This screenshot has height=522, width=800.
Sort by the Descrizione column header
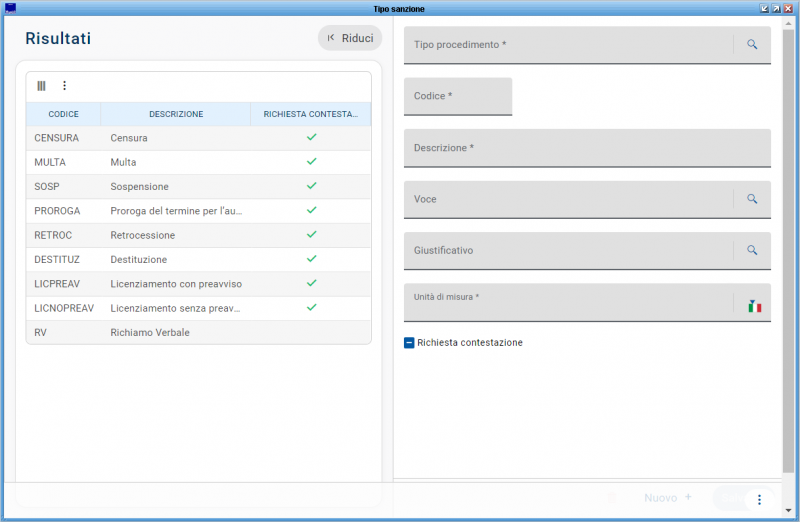tap(176, 114)
